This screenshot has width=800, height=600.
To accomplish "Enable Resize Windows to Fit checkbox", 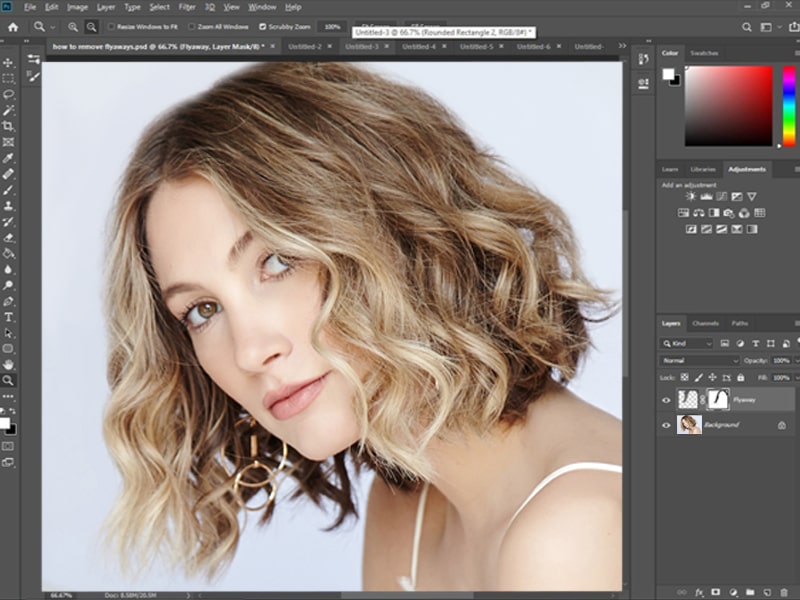I will [x=111, y=27].
